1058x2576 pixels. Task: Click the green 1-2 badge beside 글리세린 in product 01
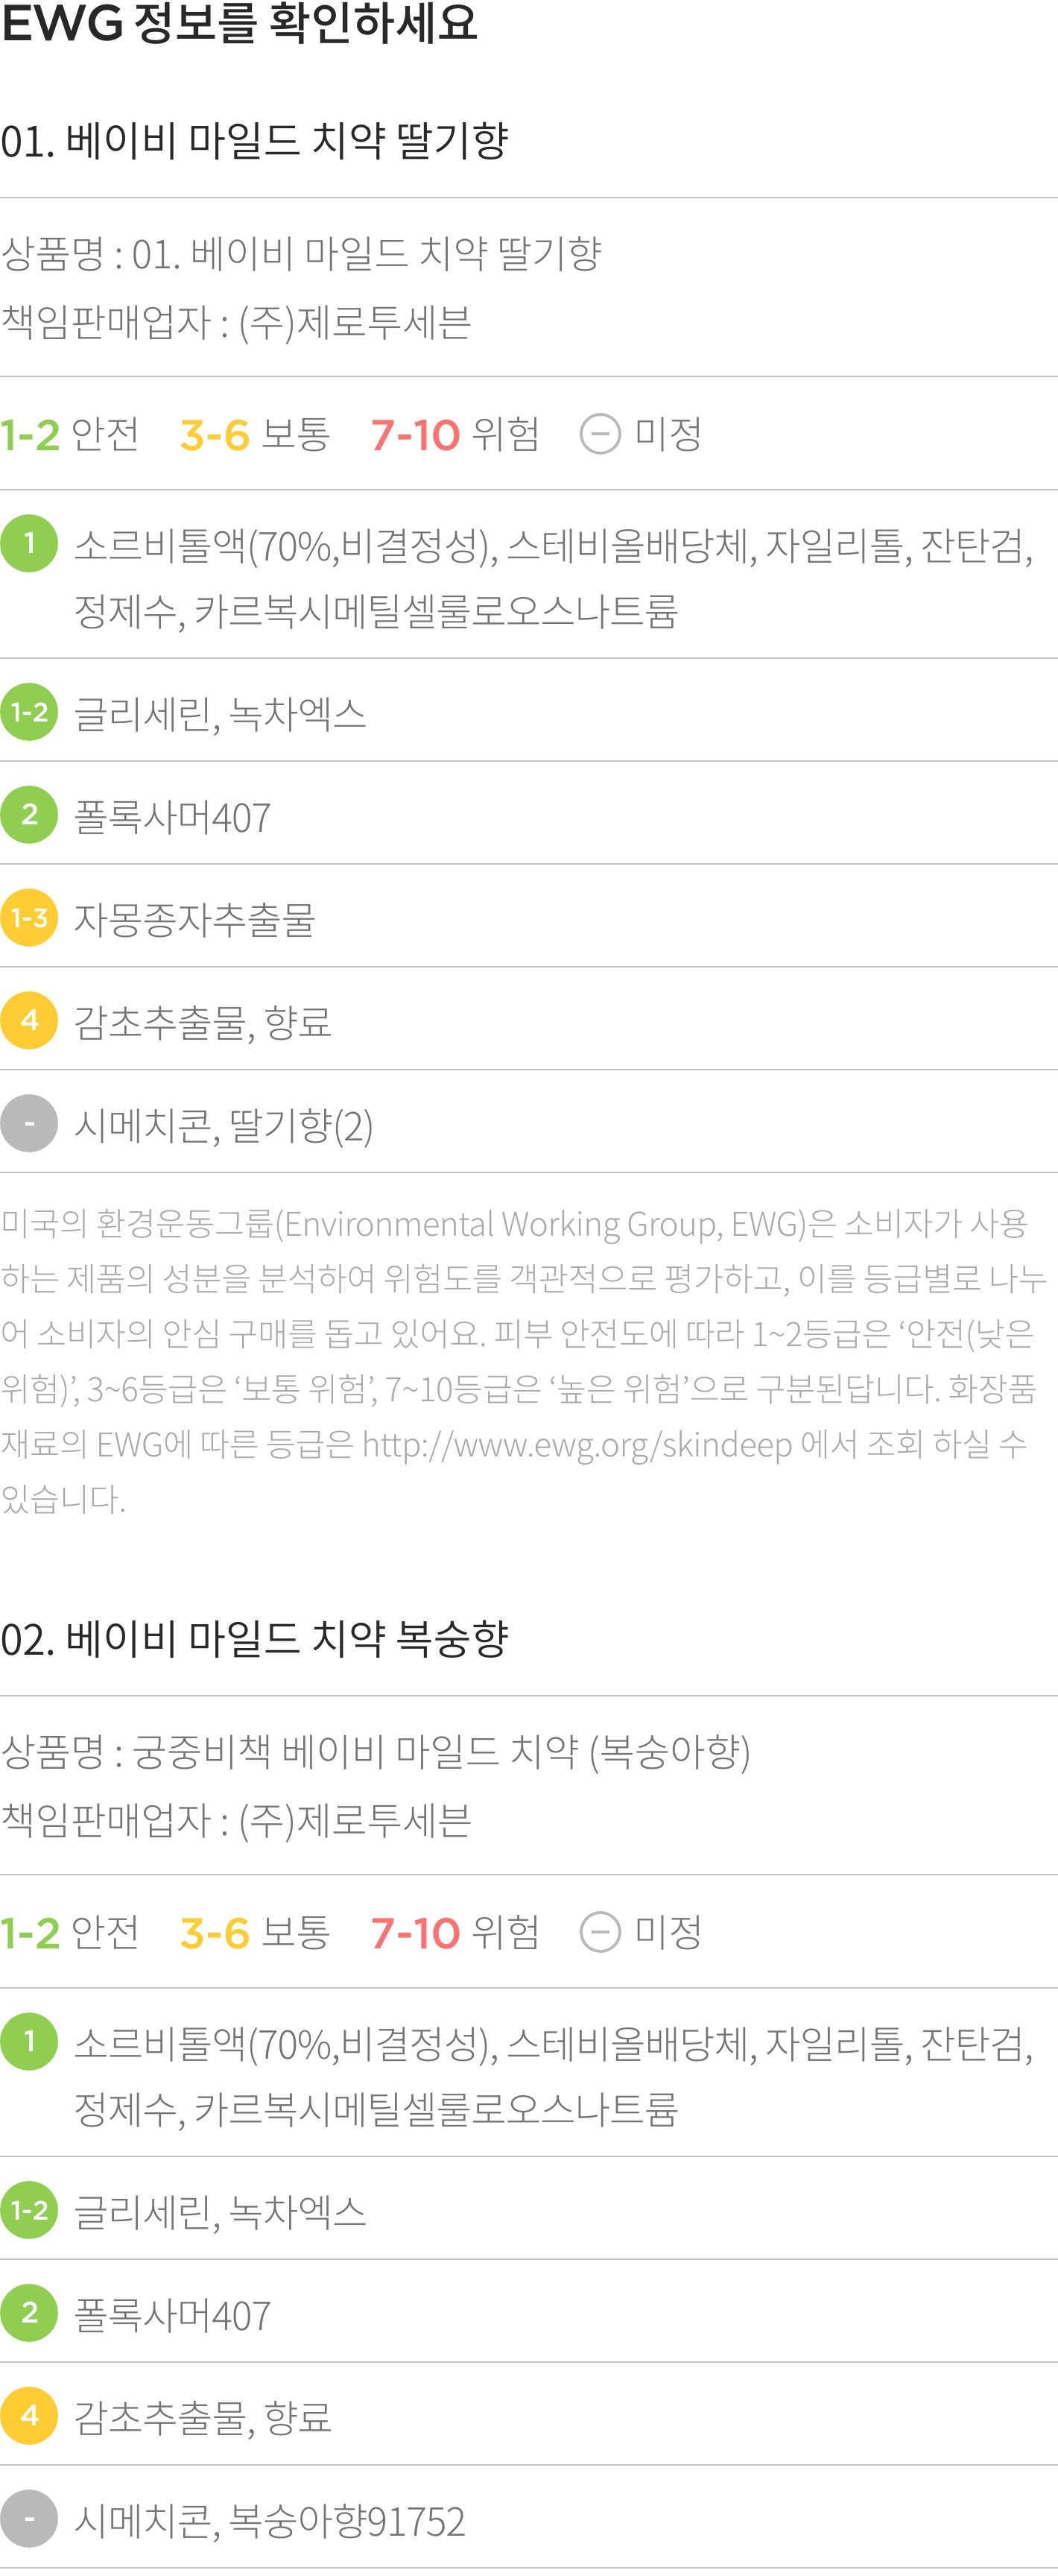pyautogui.click(x=29, y=712)
